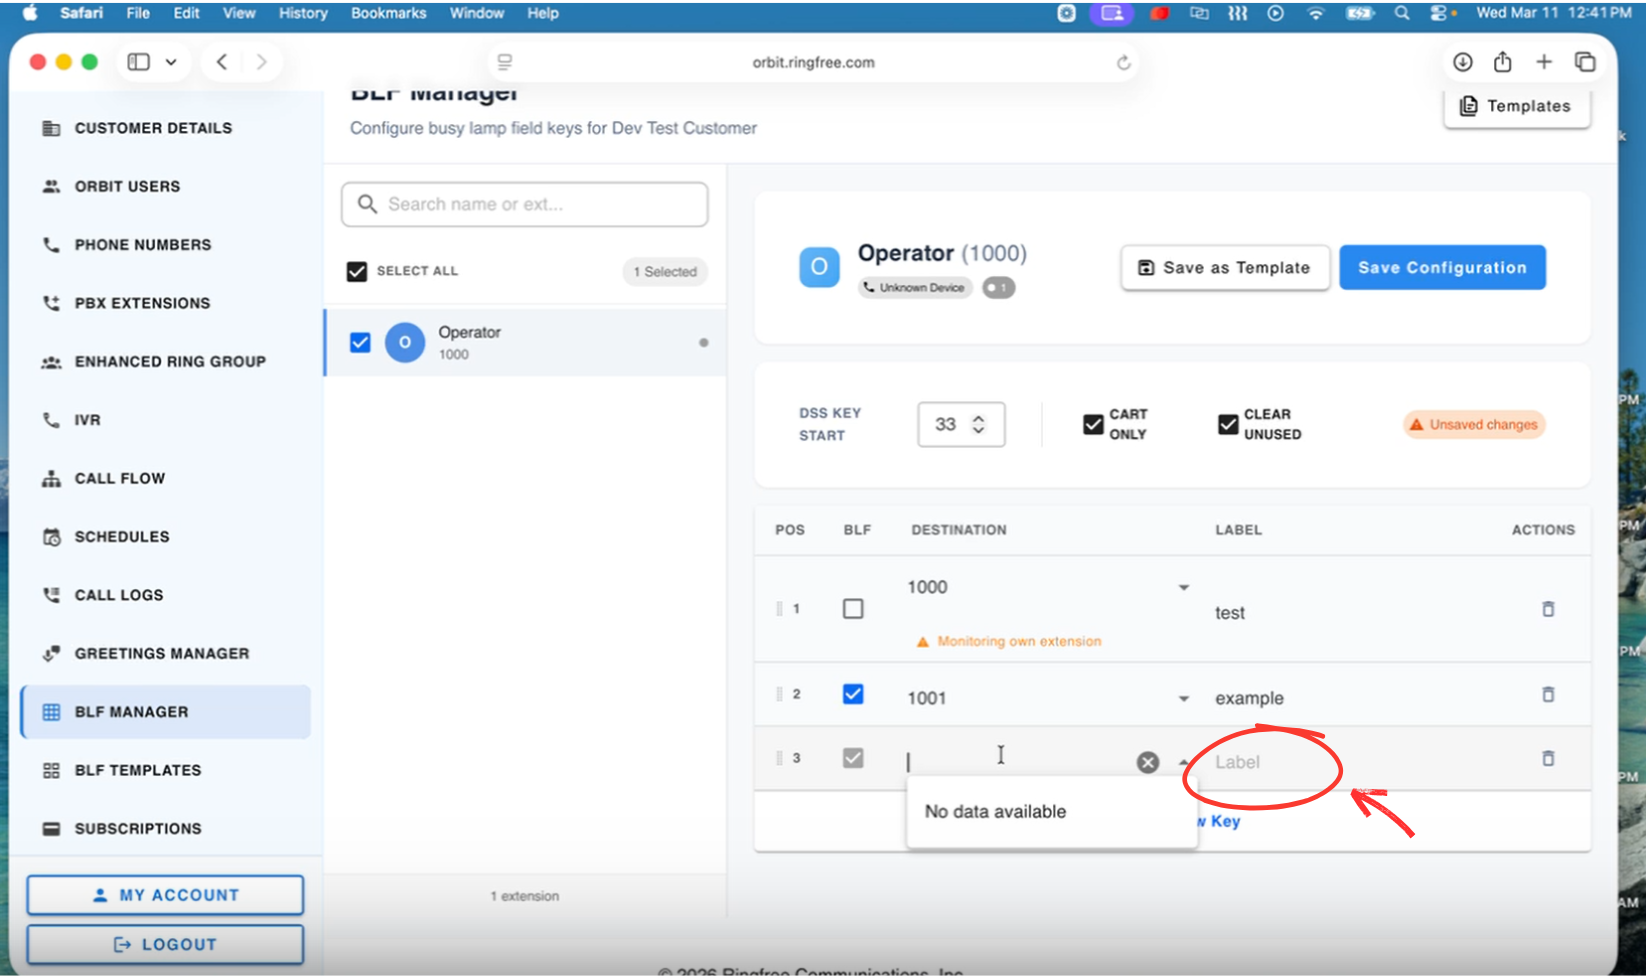
Task: Click Save Configuration button
Action: coord(1442,268)
